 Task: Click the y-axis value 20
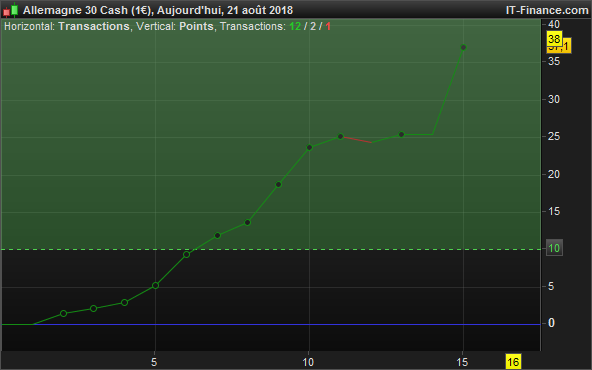click(x=554, y=174)
